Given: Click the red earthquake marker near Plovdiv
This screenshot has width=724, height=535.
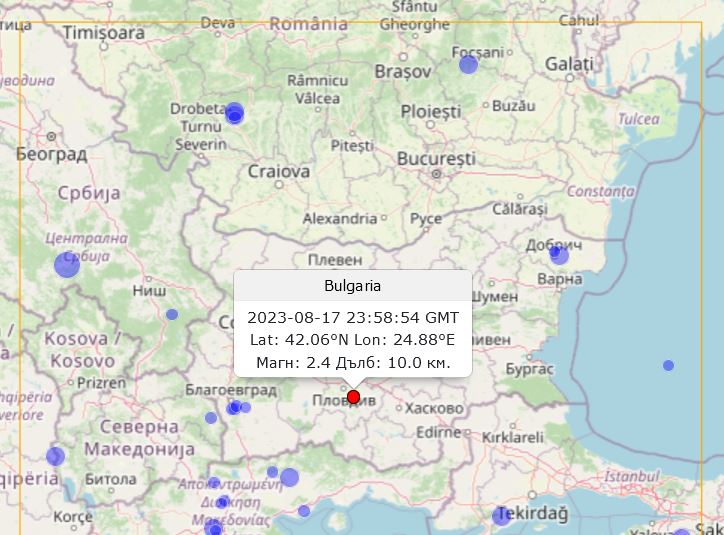Looking at the screenshot, I should point(353,397).
